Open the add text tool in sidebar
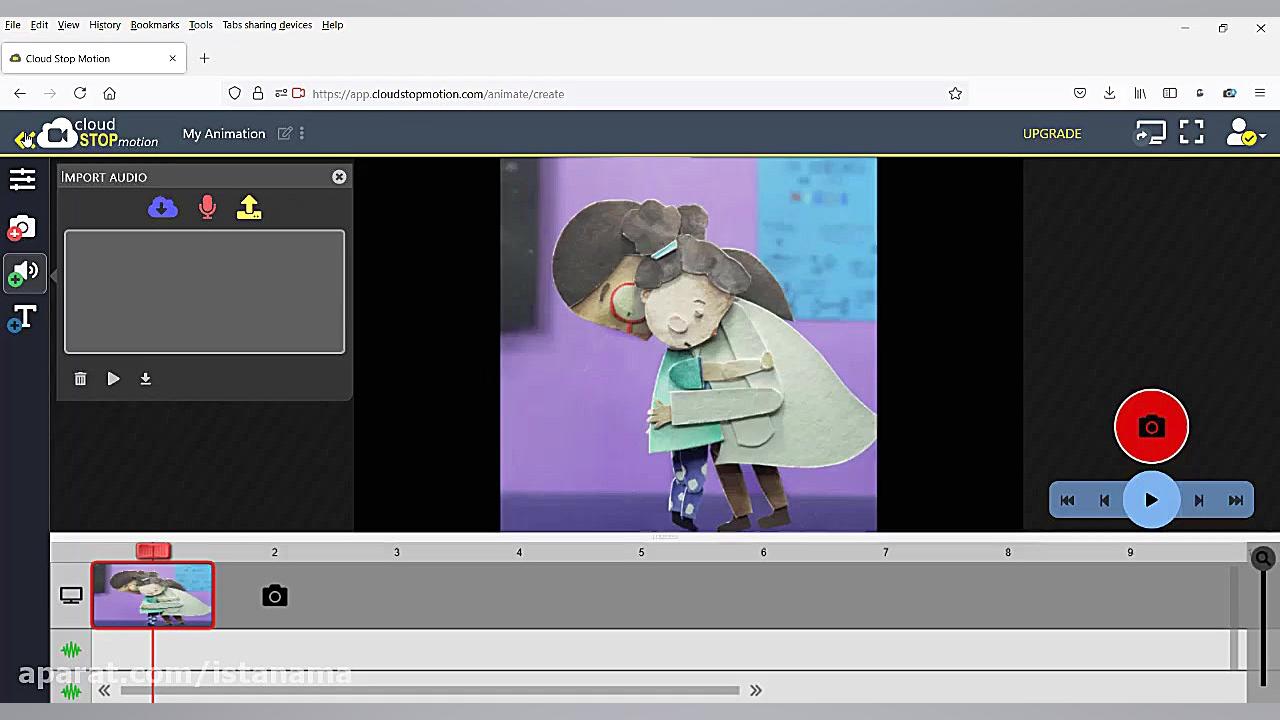The height and width of the screenshot is (720, 1280). click(23, 319)
